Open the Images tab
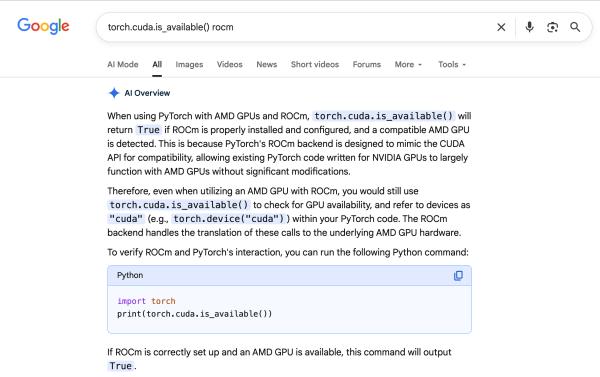The height and width of the screenshot is (377, 600). (189, 64)
